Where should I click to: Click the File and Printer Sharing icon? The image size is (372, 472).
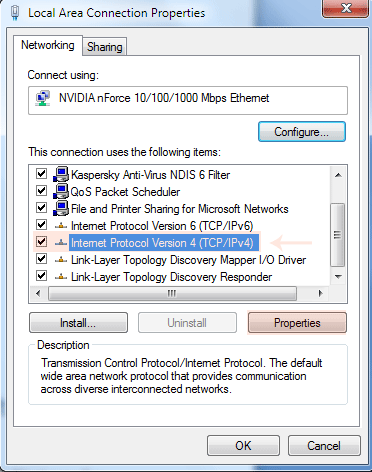(61, 208)
